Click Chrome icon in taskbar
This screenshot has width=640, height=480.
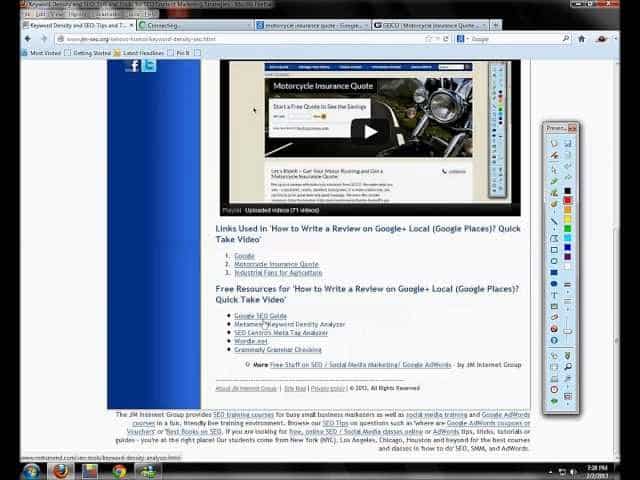click(120, 471)
